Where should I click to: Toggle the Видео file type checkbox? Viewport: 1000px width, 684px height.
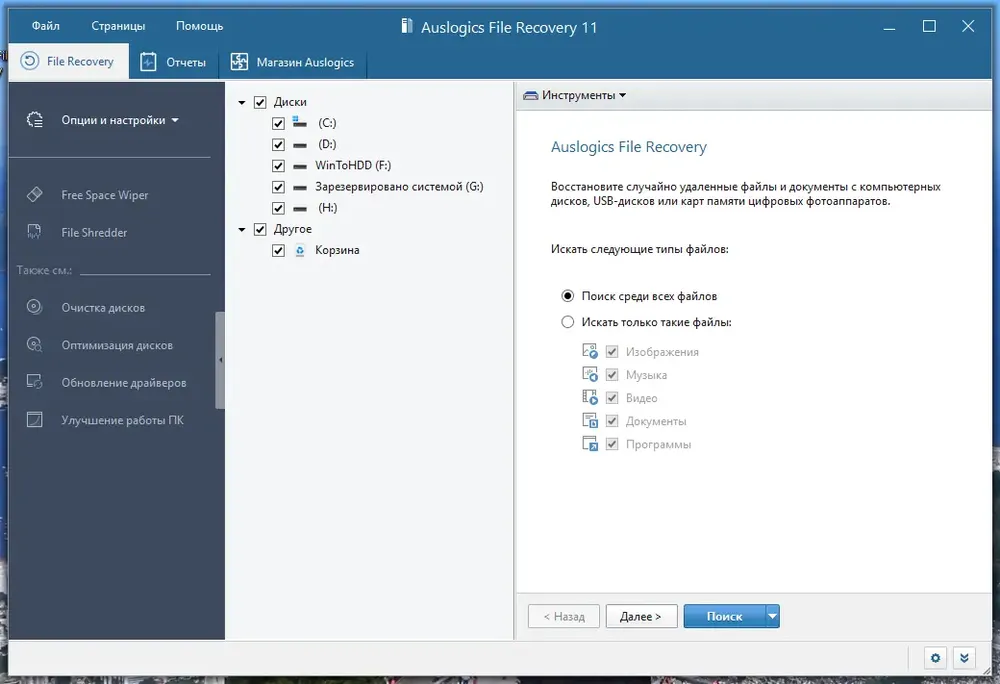[x=612, y=398]
